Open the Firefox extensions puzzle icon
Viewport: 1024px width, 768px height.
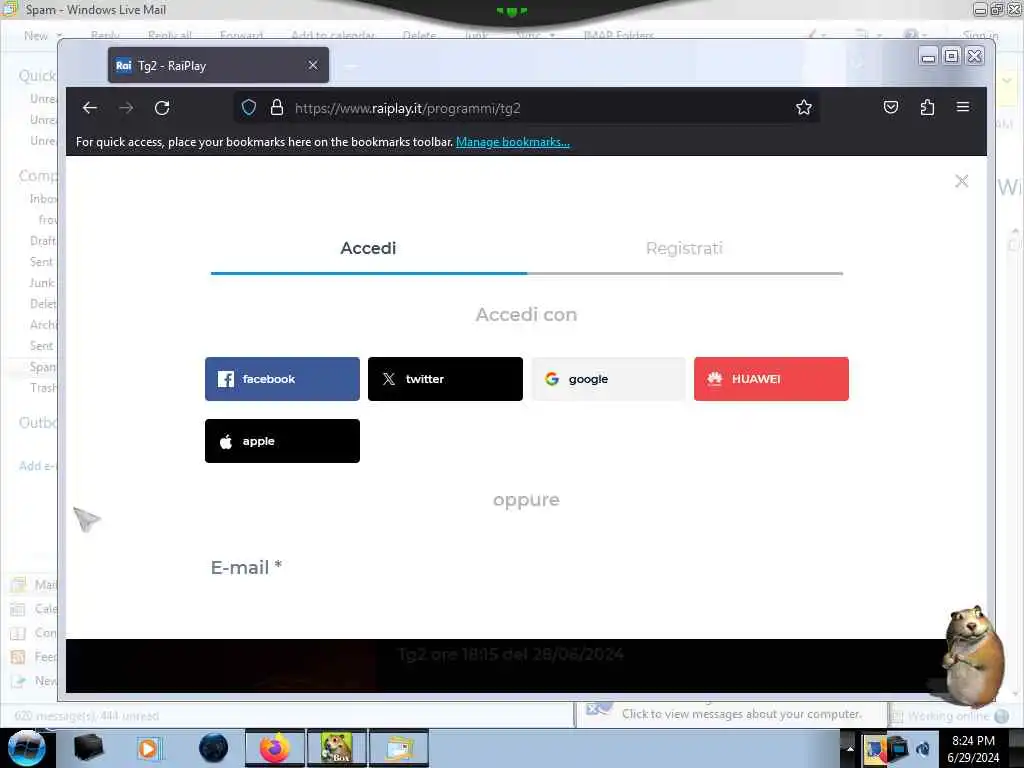pos(927,107)
